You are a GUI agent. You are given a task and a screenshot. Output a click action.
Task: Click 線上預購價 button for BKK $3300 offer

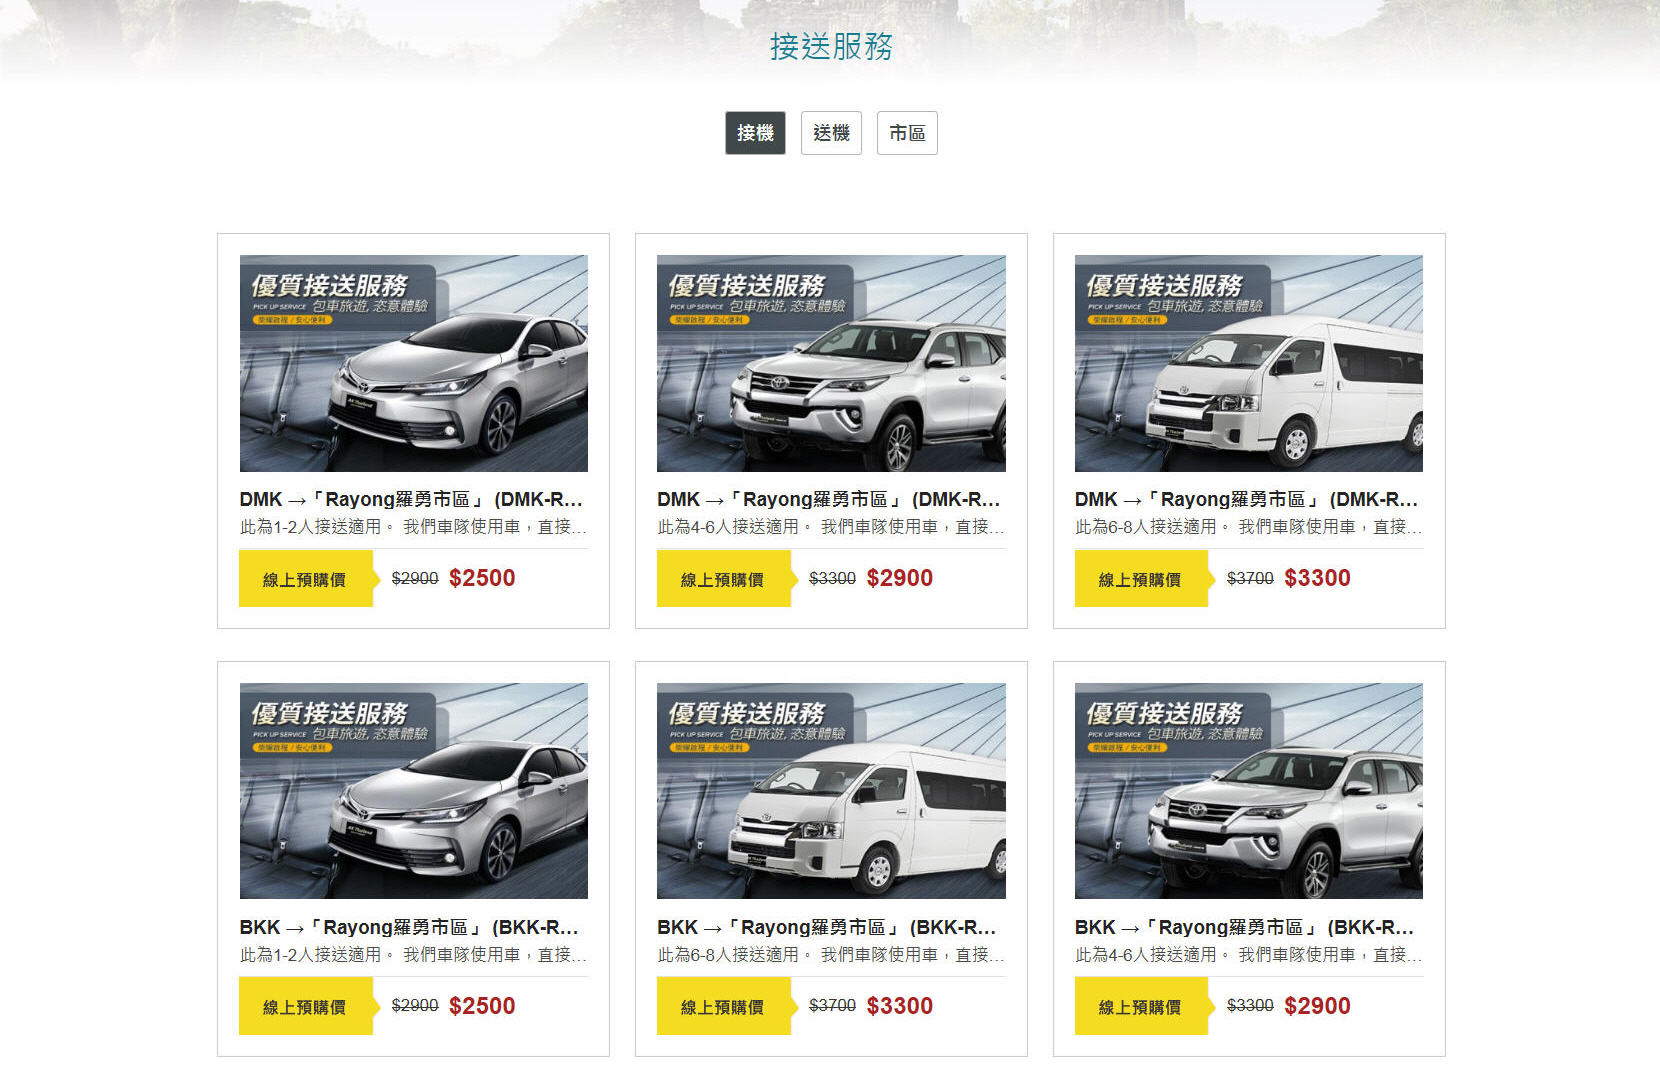[724, 1007]
